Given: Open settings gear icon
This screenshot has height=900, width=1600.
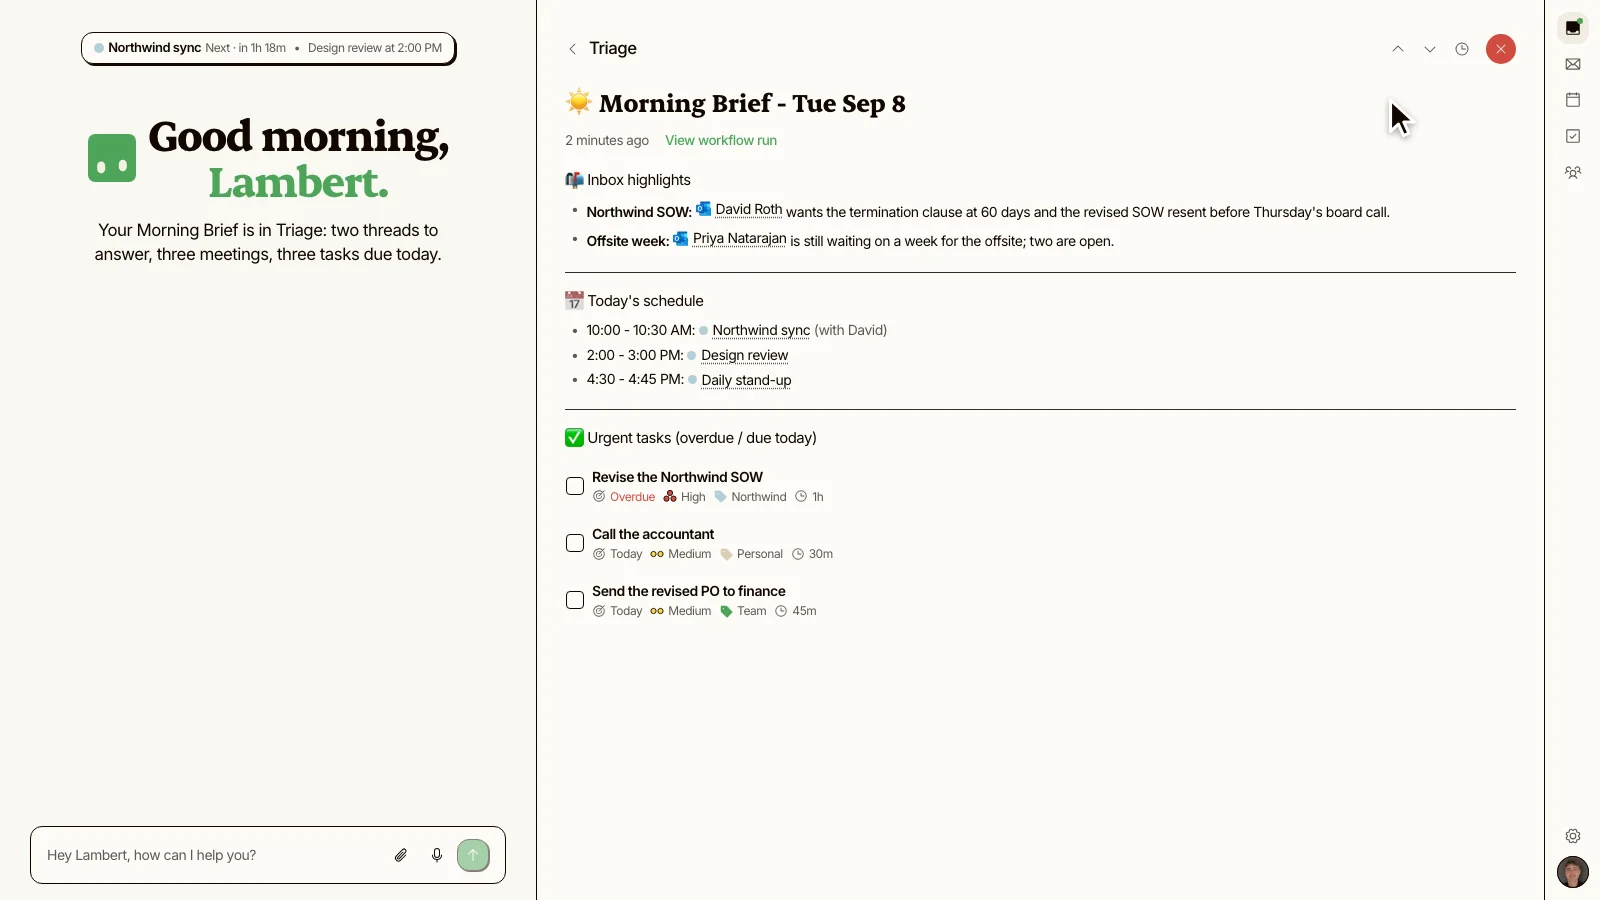Looking at the screenshot, I should (1573, 836).
